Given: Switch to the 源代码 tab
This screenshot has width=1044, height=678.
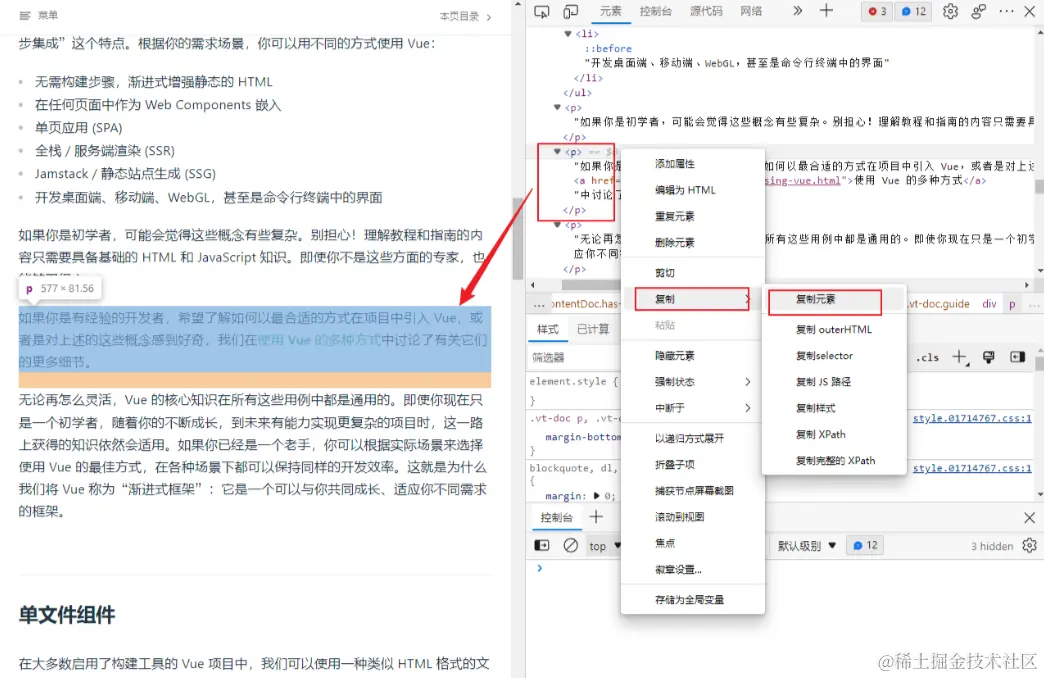Looking at the screenshot, I should pos(706,11).
